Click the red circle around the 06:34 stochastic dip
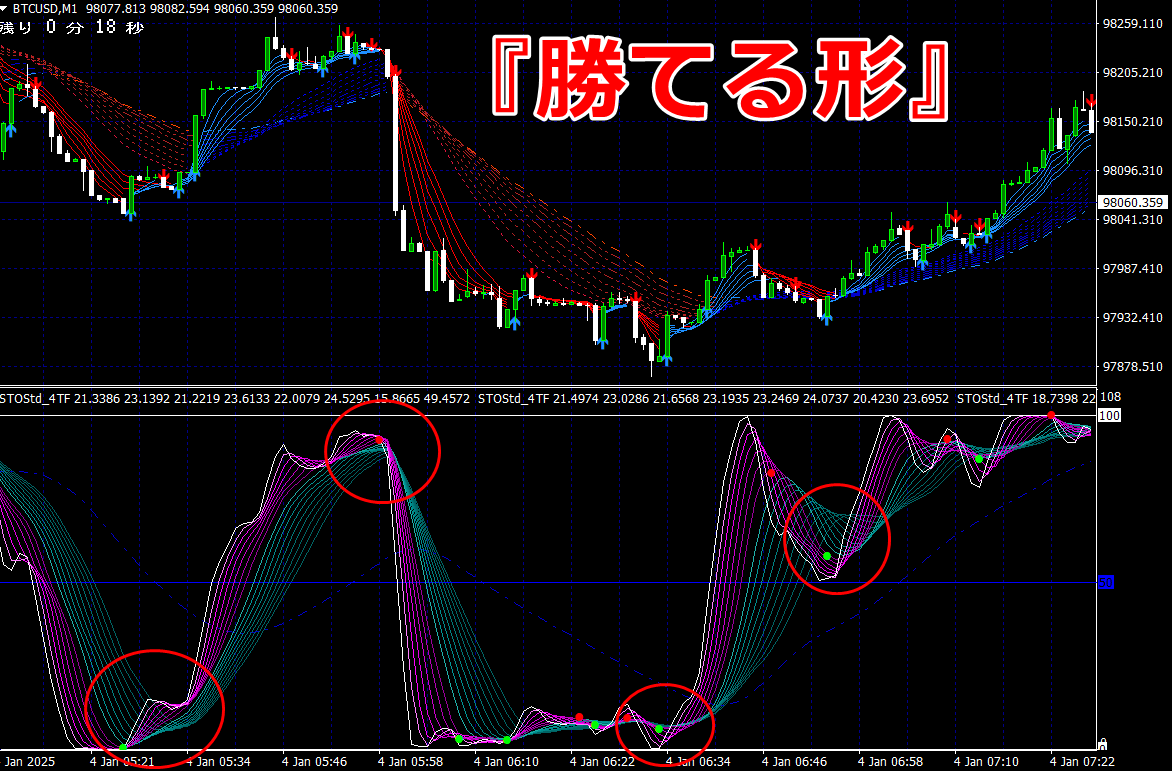 [x=664, y=725]
